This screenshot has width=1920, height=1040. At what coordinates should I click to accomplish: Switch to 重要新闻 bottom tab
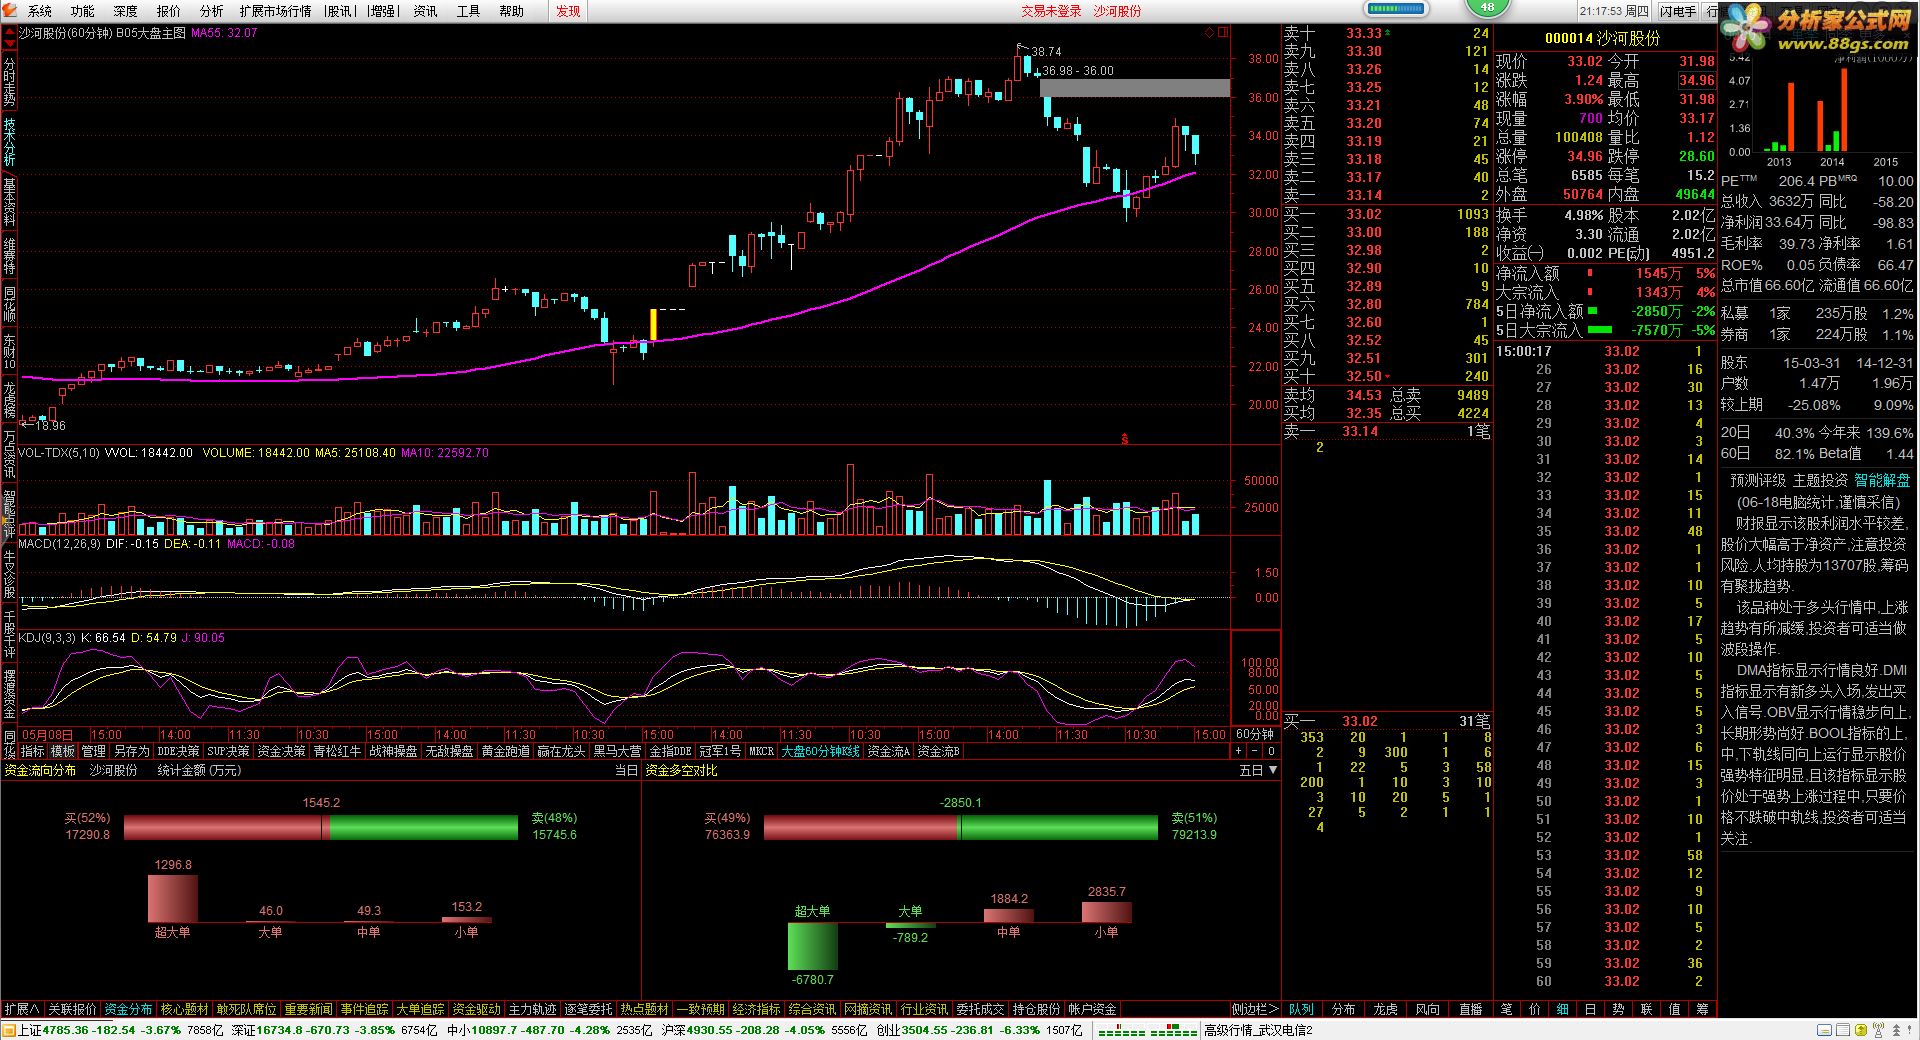tap(308, 1009)
